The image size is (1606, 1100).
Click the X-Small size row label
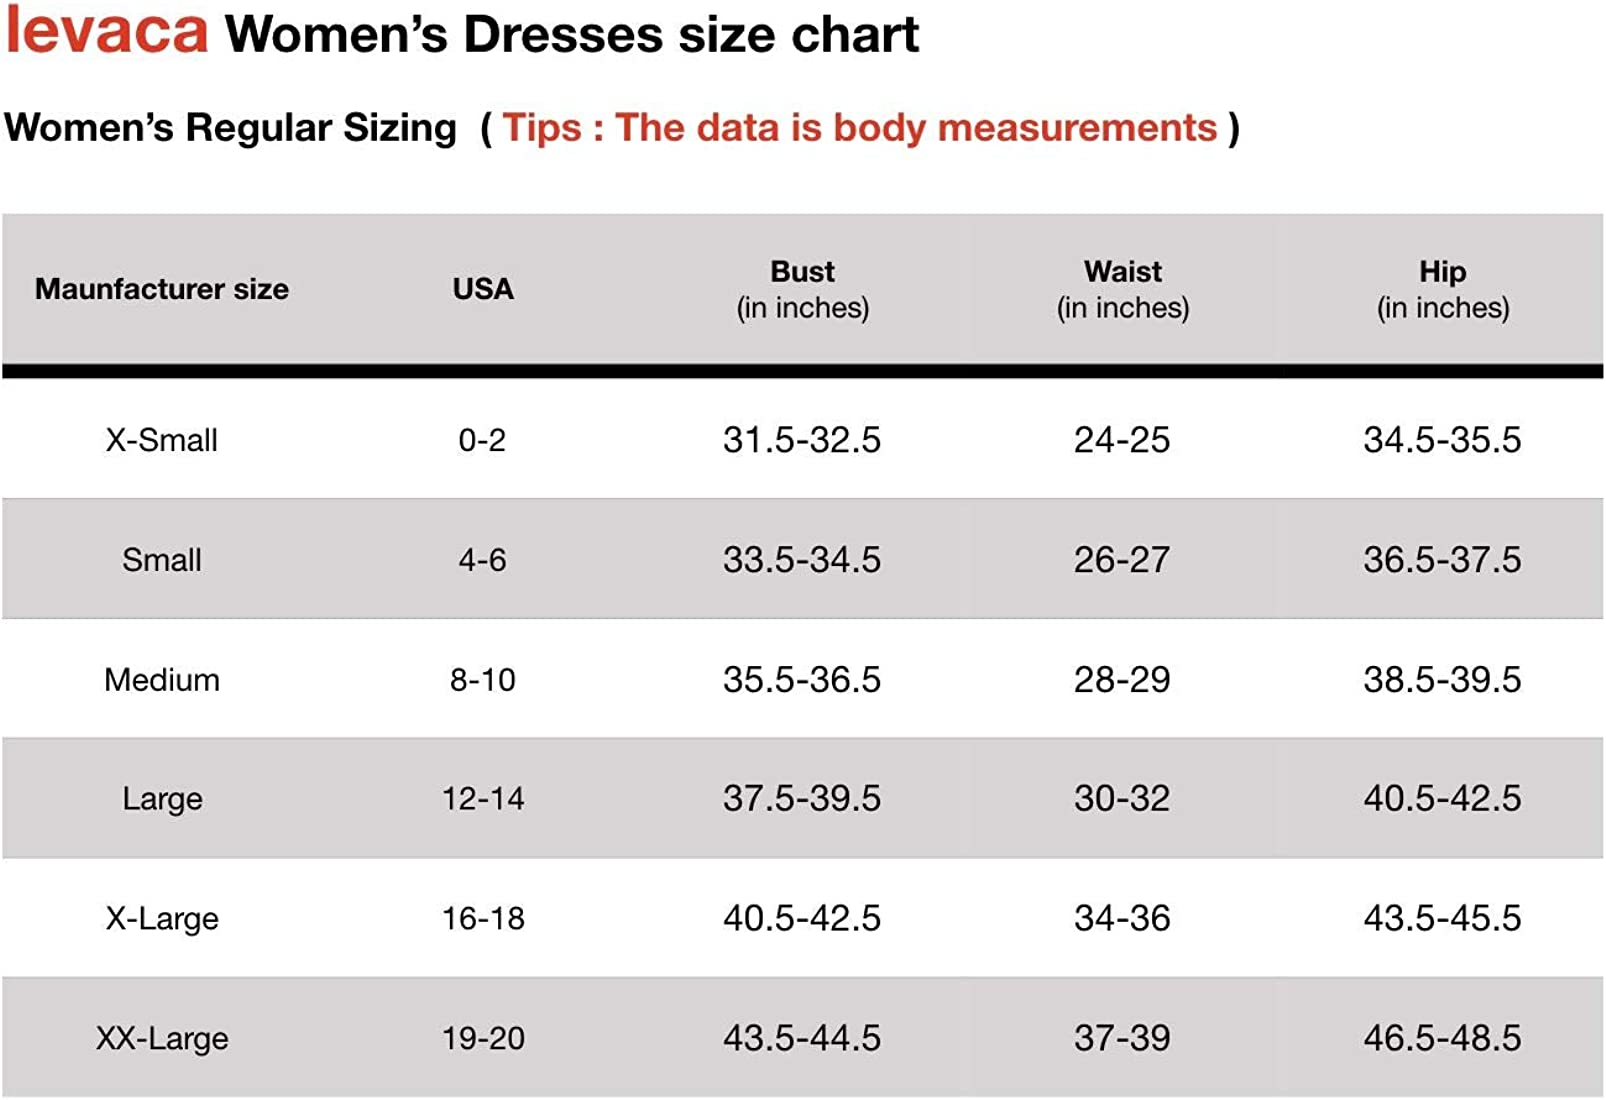click(162, 440)
